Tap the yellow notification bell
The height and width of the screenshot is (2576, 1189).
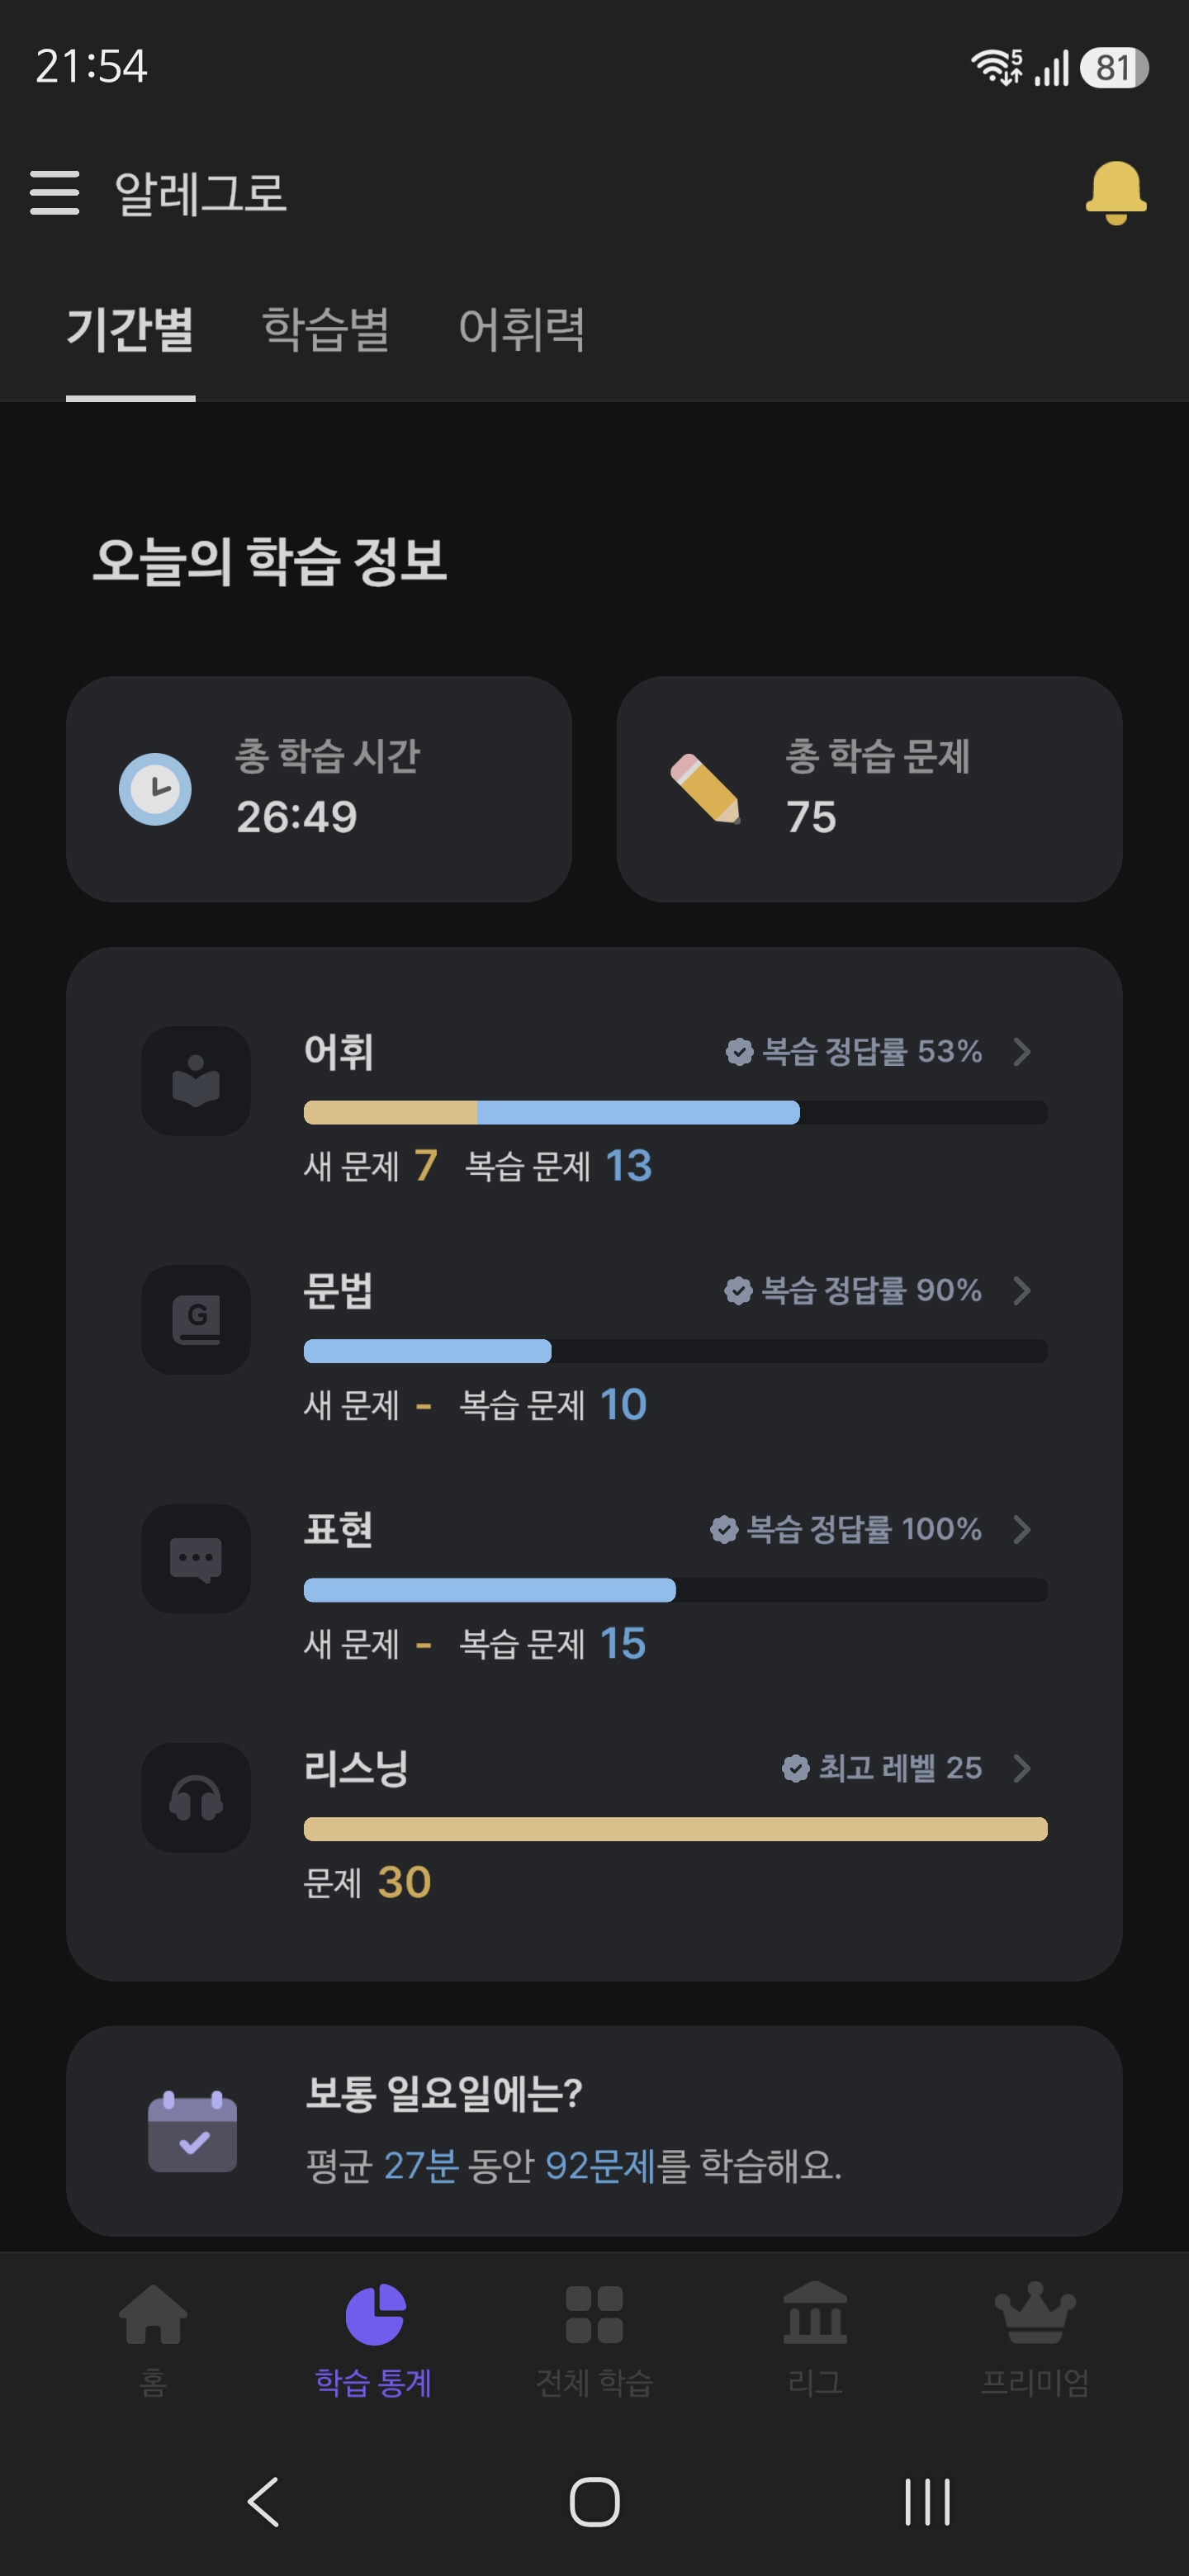pos(1115,192)
